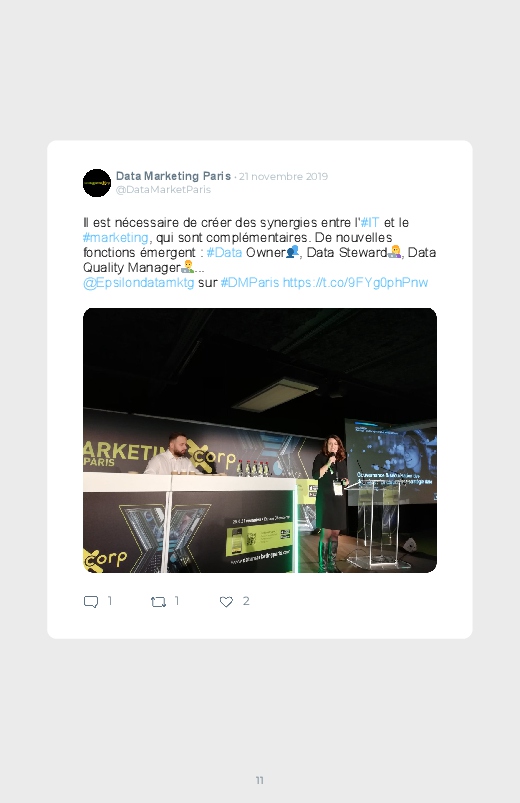
Task: Open the @DataMarketParis handle
Action: tap(163, 189)
